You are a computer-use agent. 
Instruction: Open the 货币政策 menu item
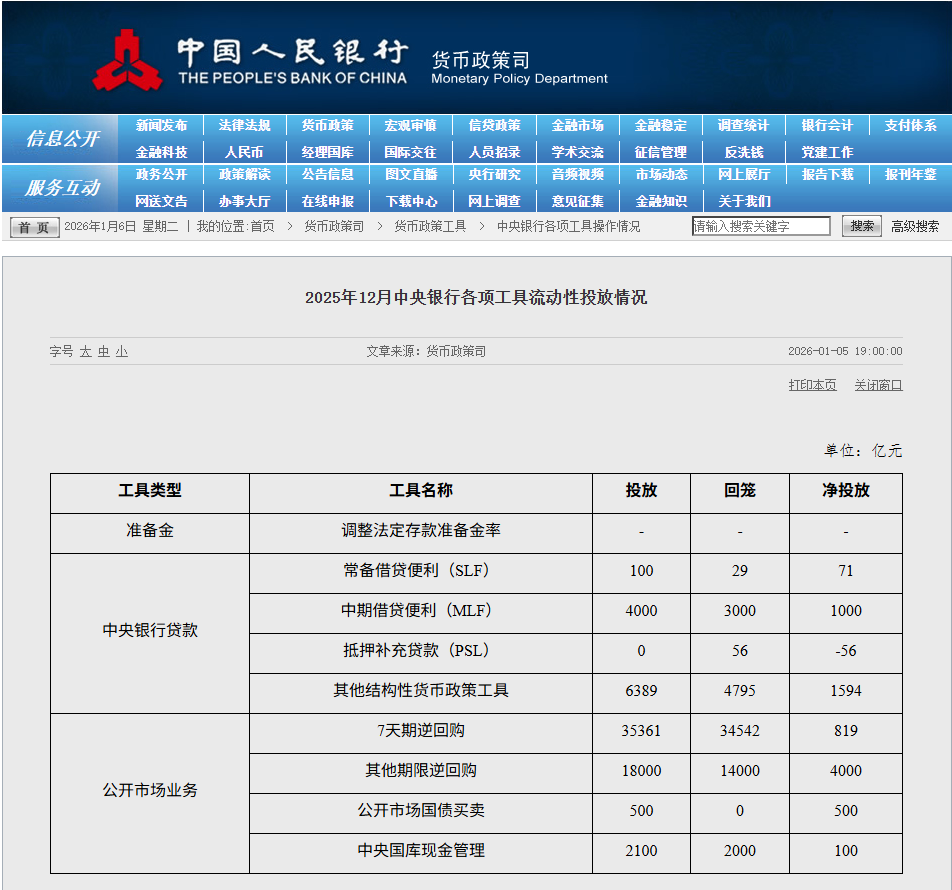[x=327, y=126]
